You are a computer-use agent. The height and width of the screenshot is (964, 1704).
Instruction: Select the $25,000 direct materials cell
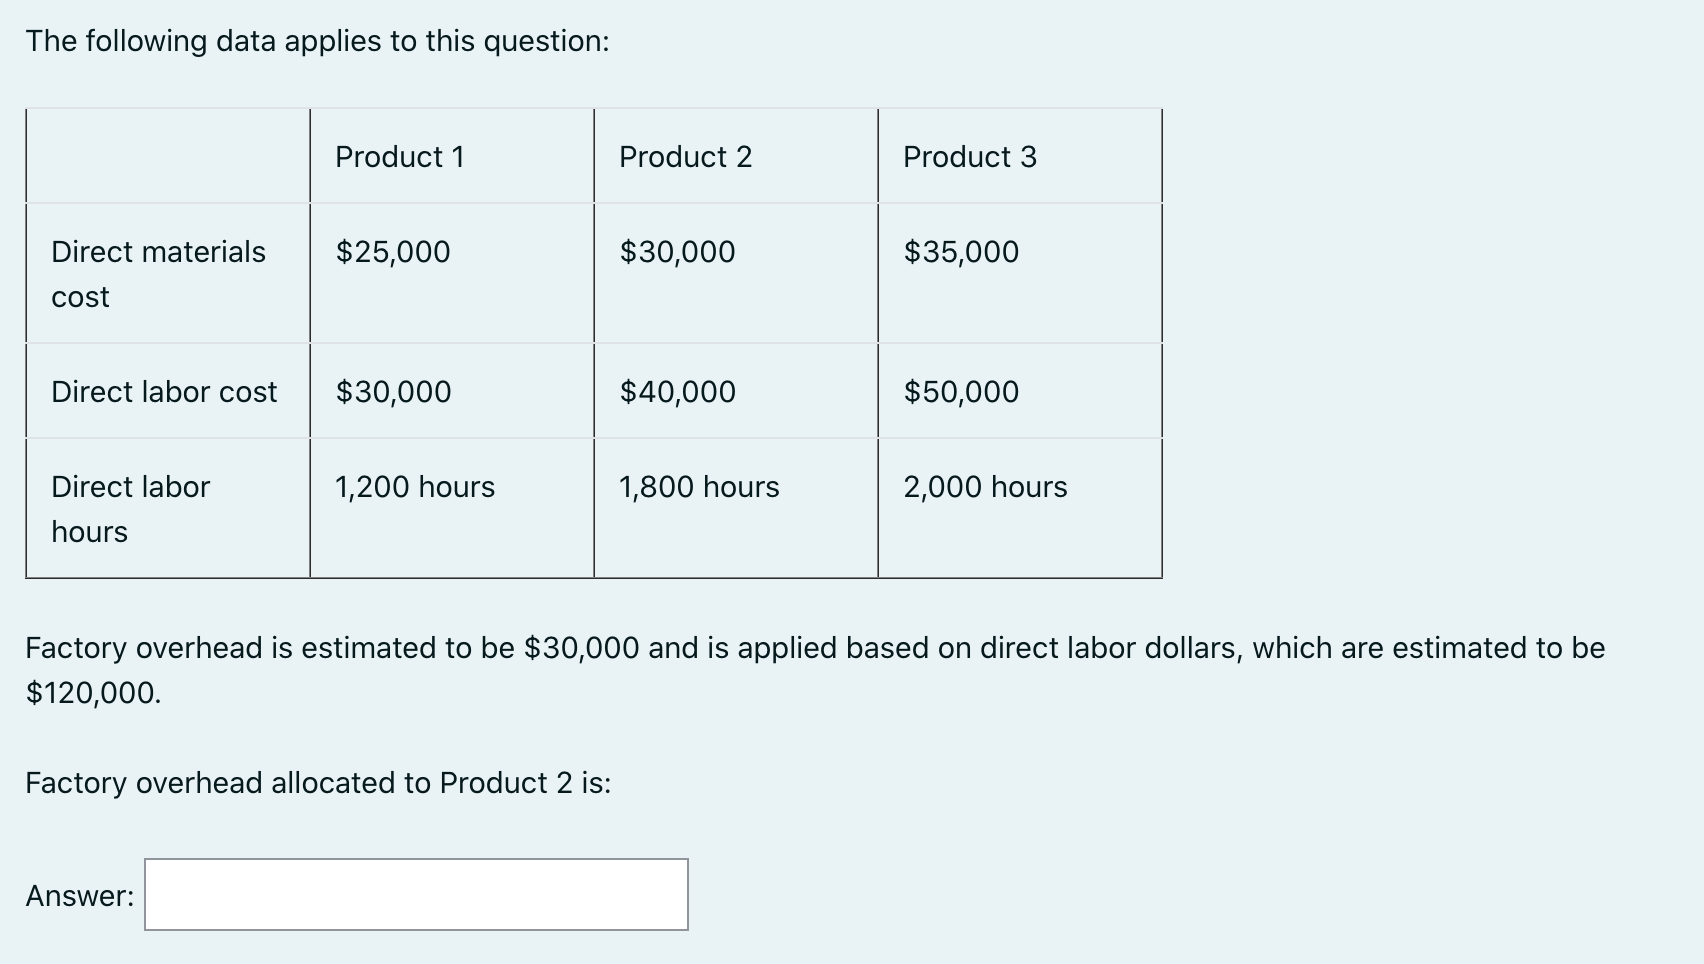coord(390,251)
